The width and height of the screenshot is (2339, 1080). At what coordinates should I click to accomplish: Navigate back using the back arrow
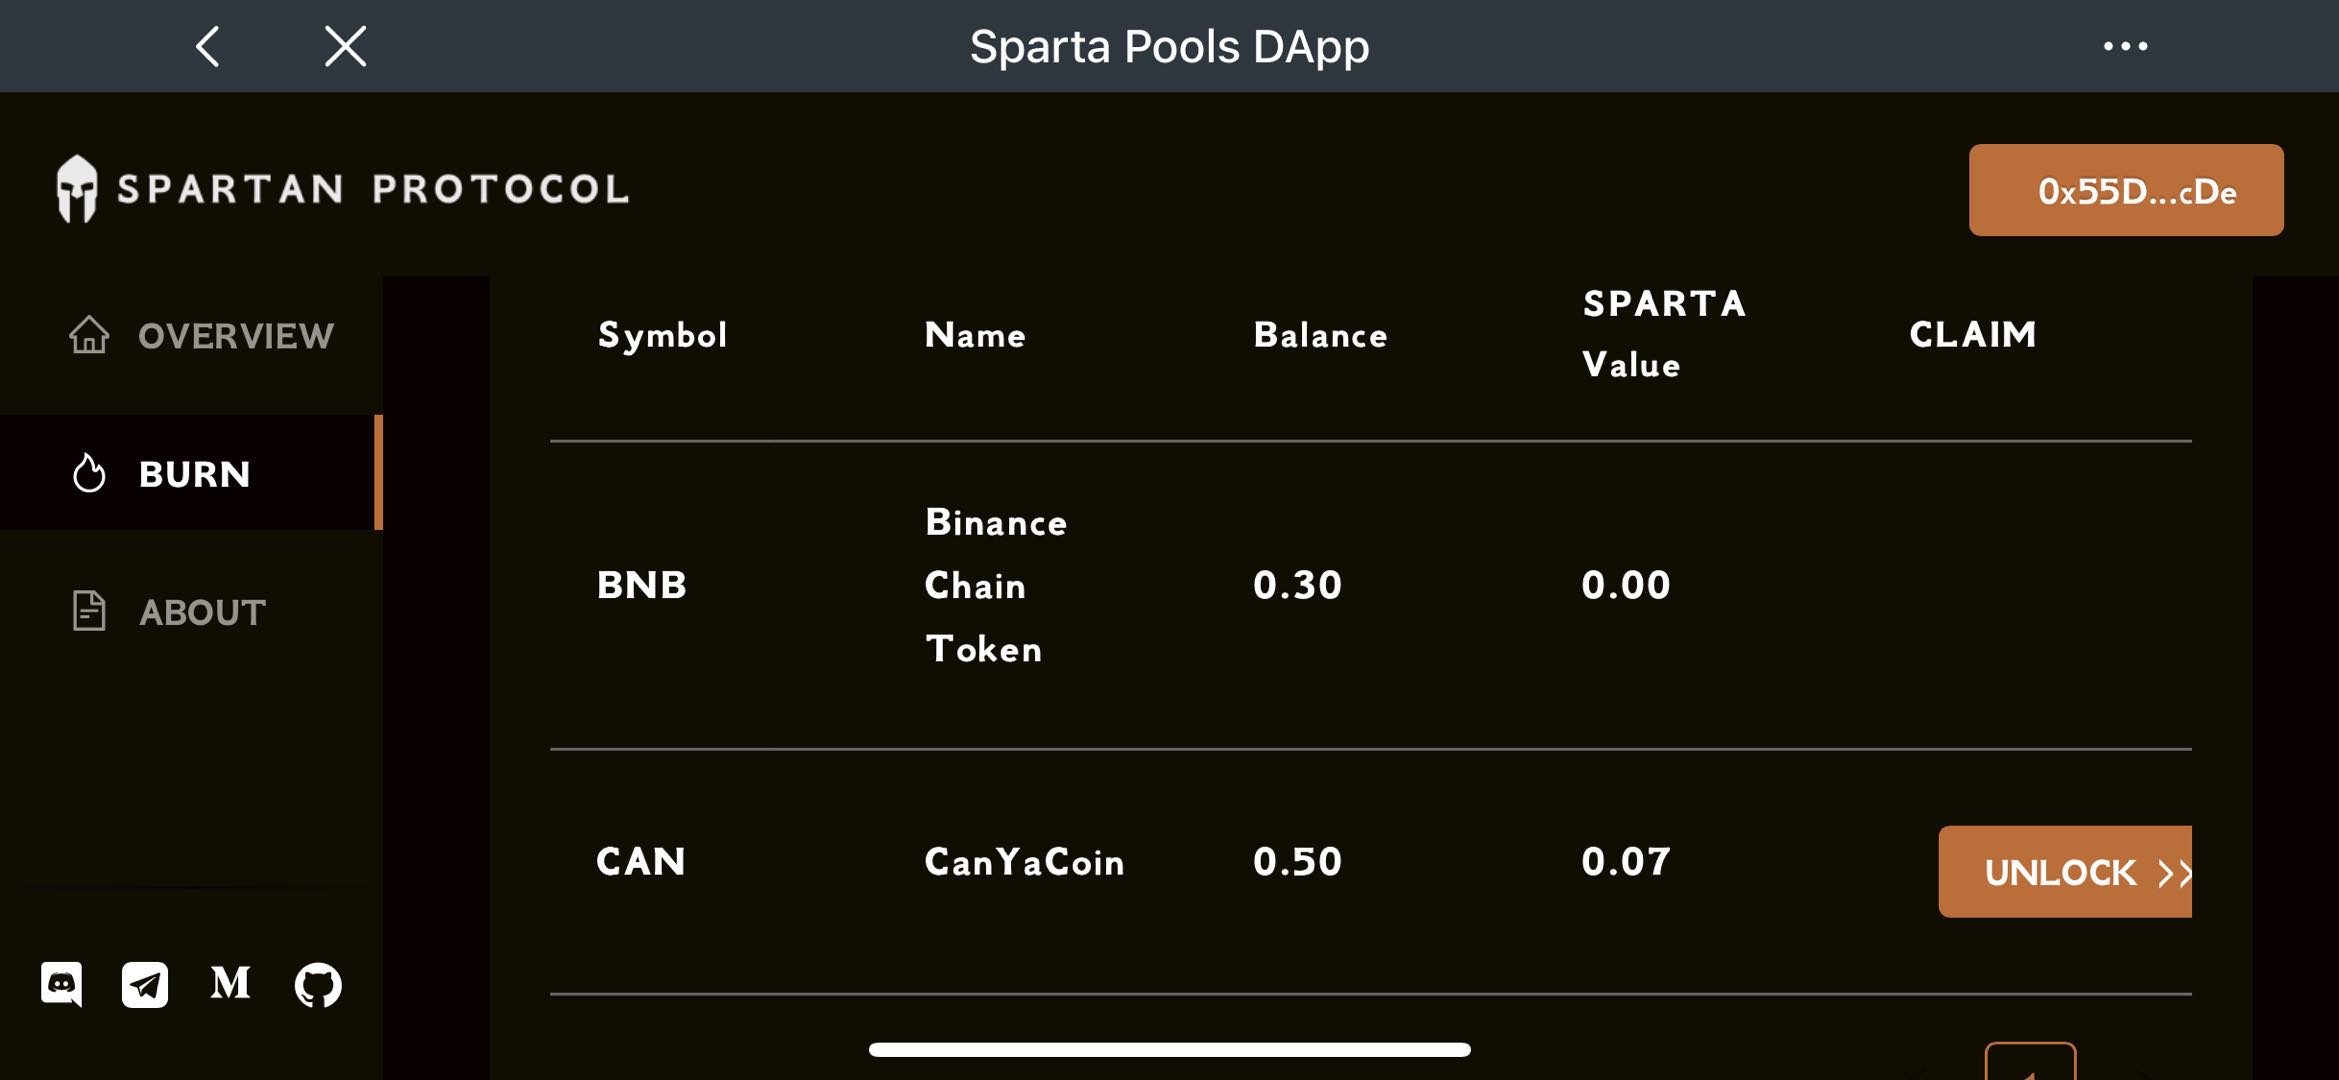coord(208,45)
